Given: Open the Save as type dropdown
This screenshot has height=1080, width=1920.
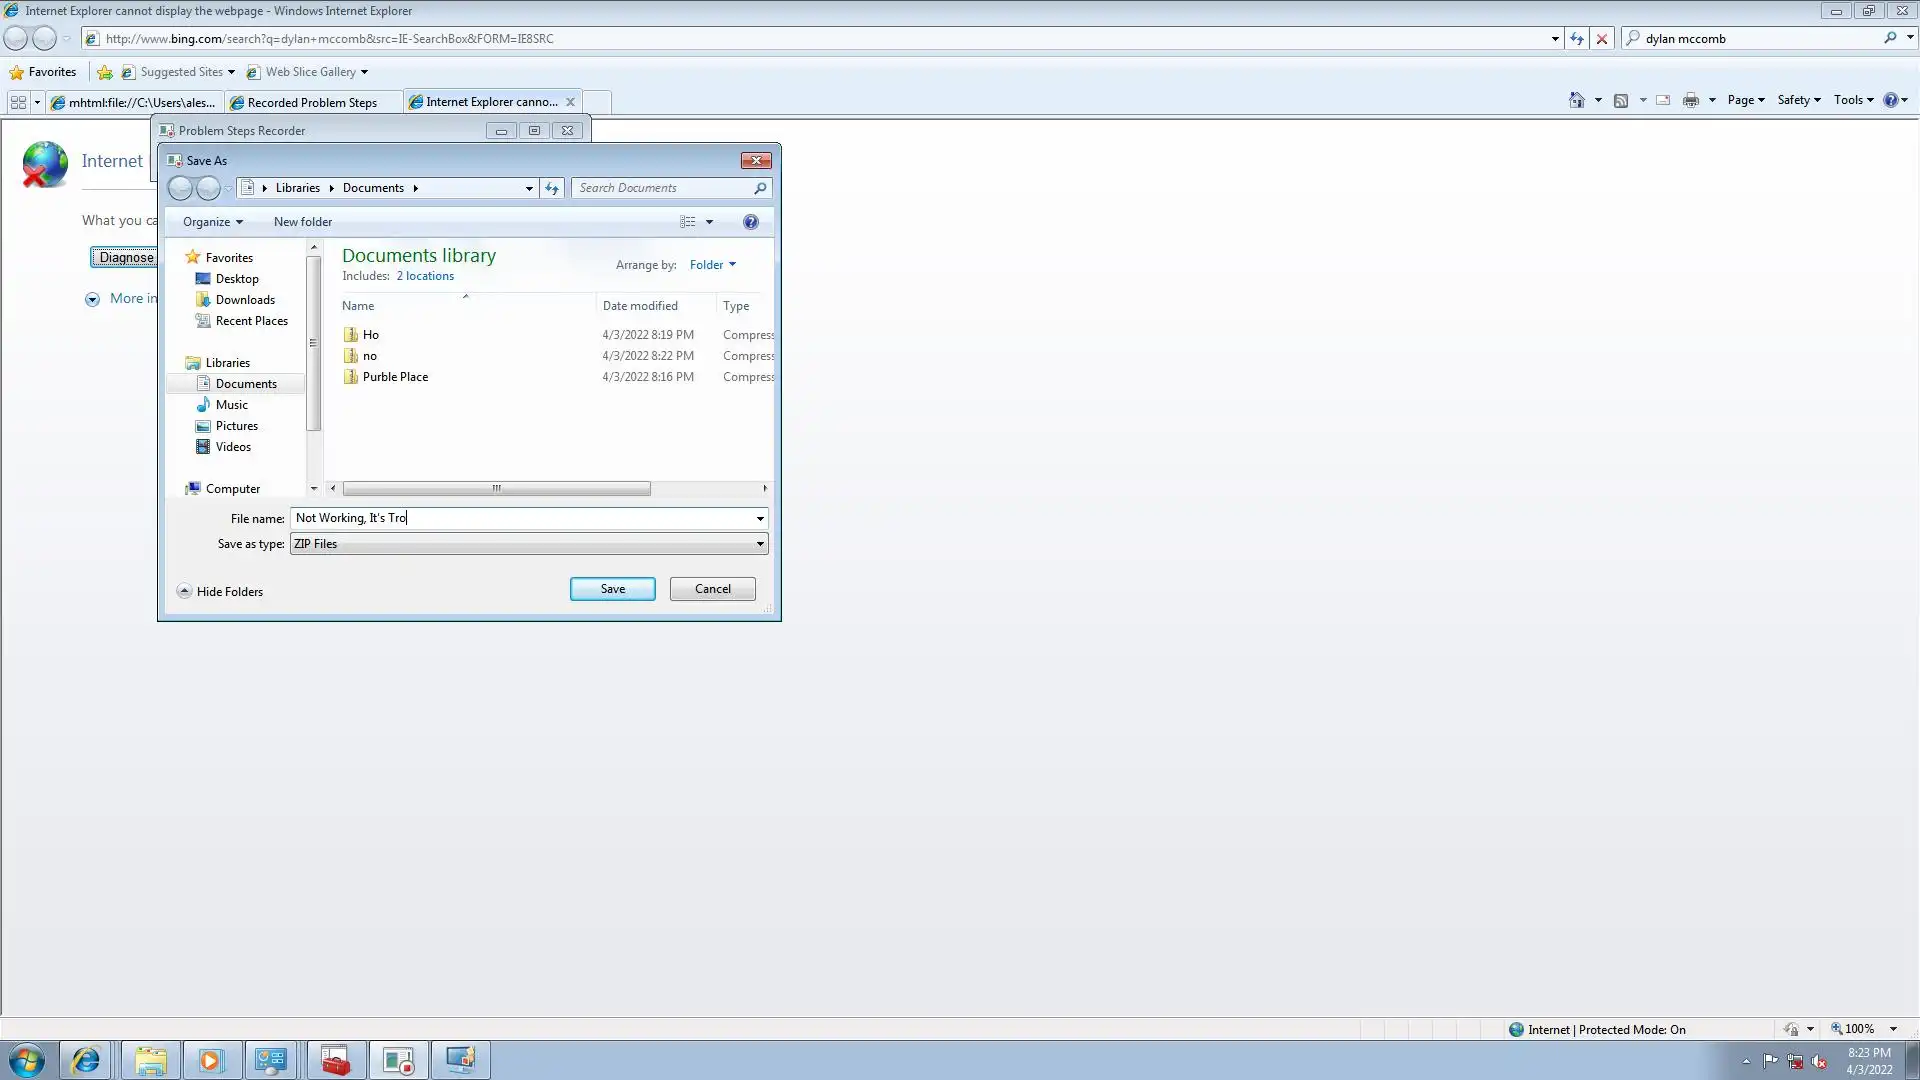Looking at the screenshot, I should tap(760, 544).
